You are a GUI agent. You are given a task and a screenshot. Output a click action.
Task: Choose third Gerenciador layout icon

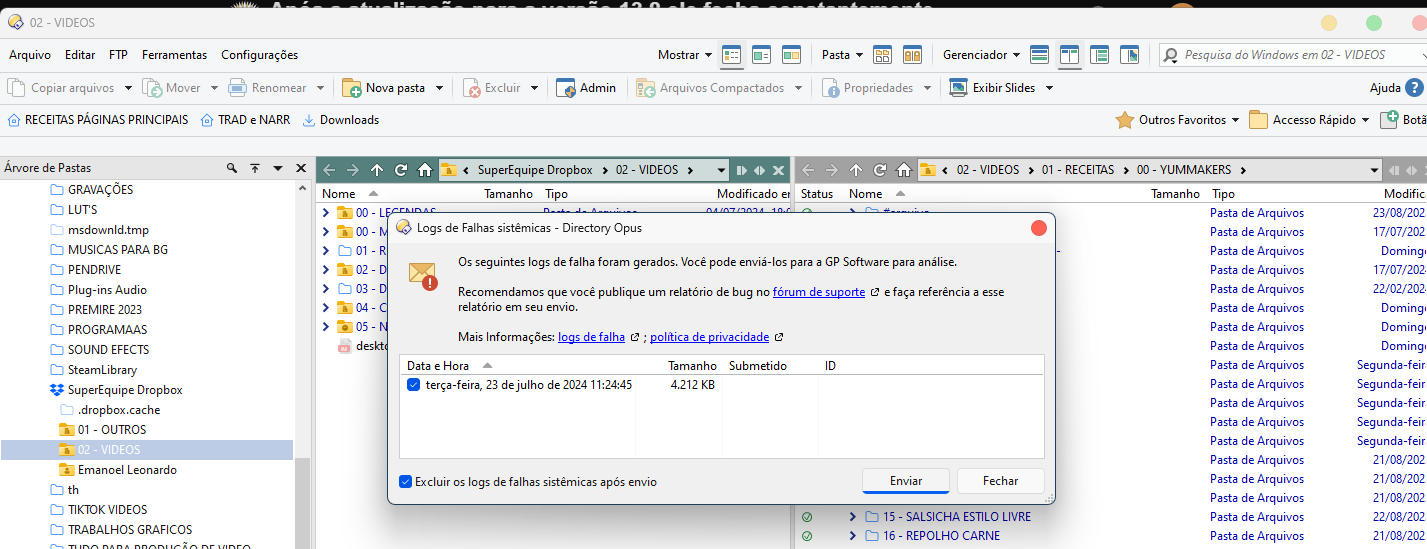pos(1100,55)
